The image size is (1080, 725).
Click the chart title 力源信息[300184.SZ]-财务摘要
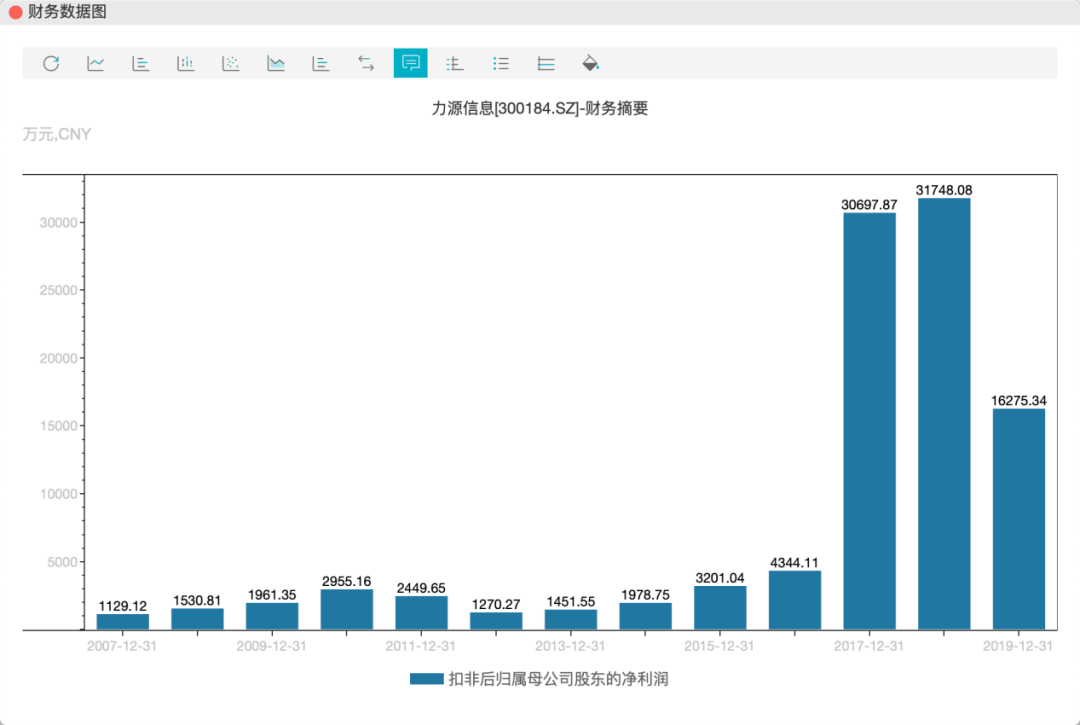pyautogui.click(x=540, y=108)
